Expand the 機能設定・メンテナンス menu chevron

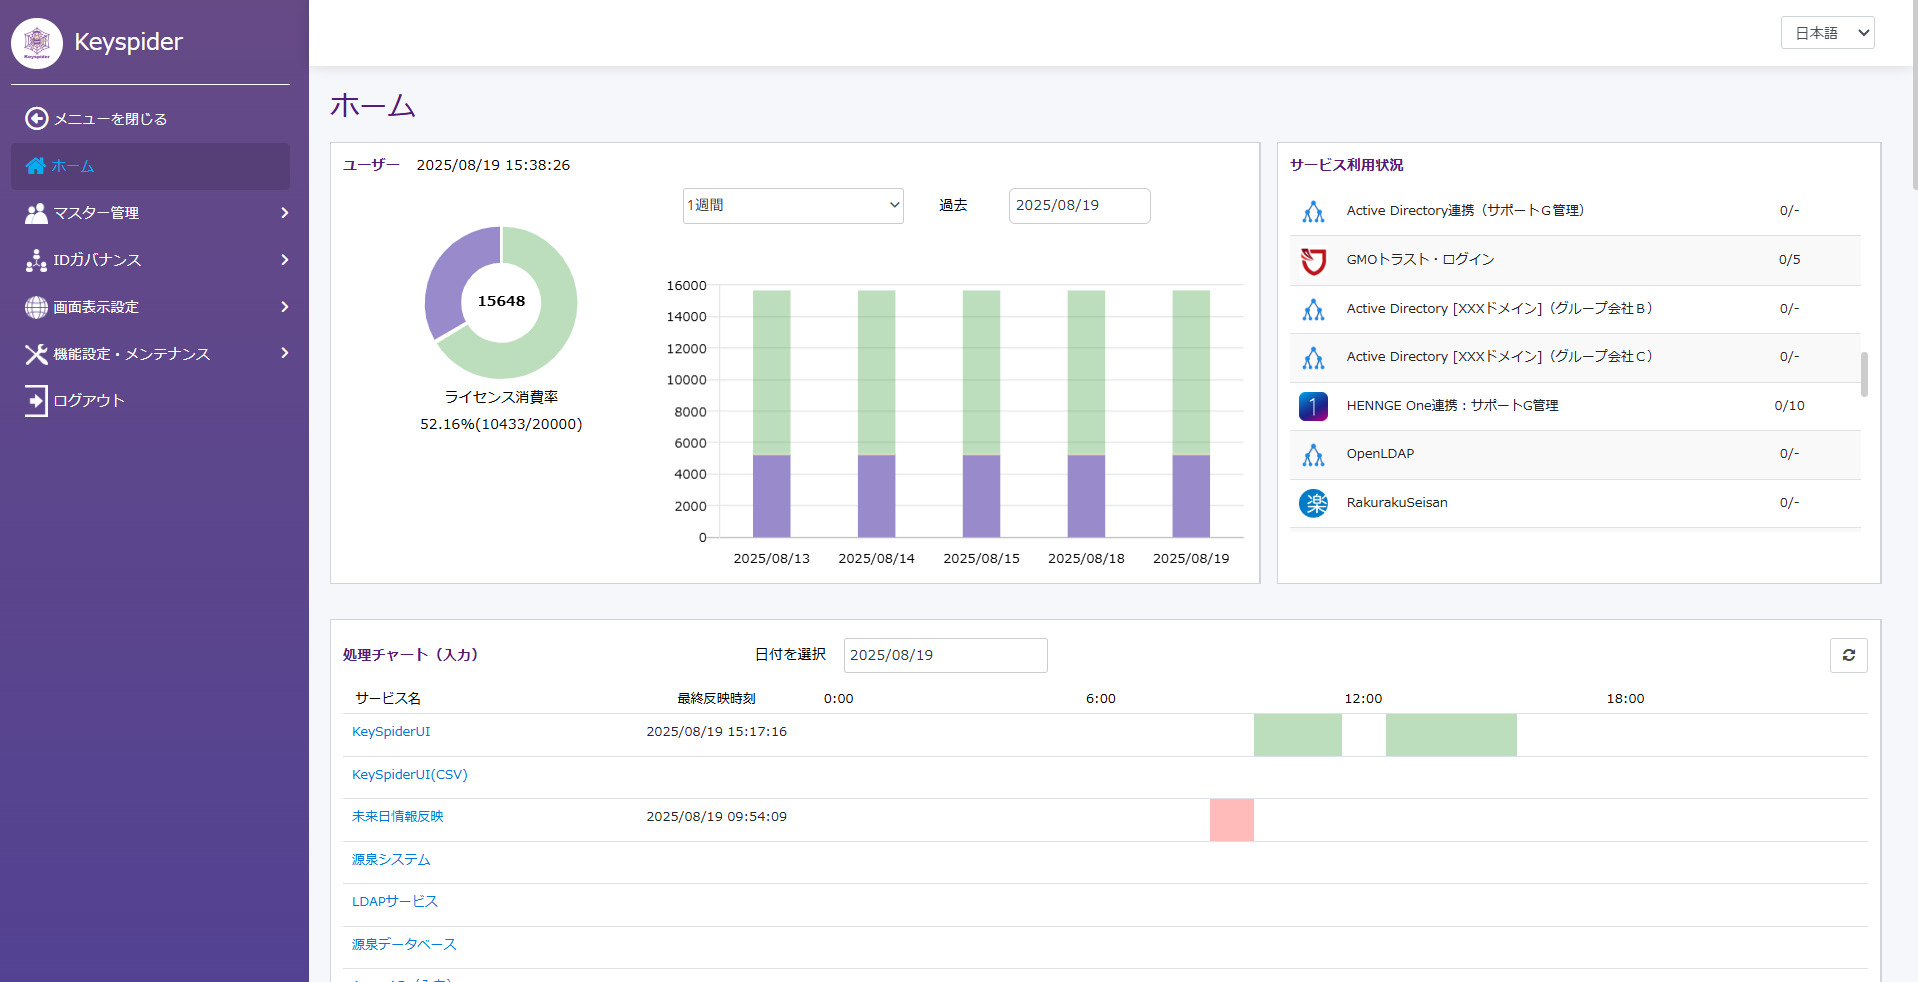284,353
